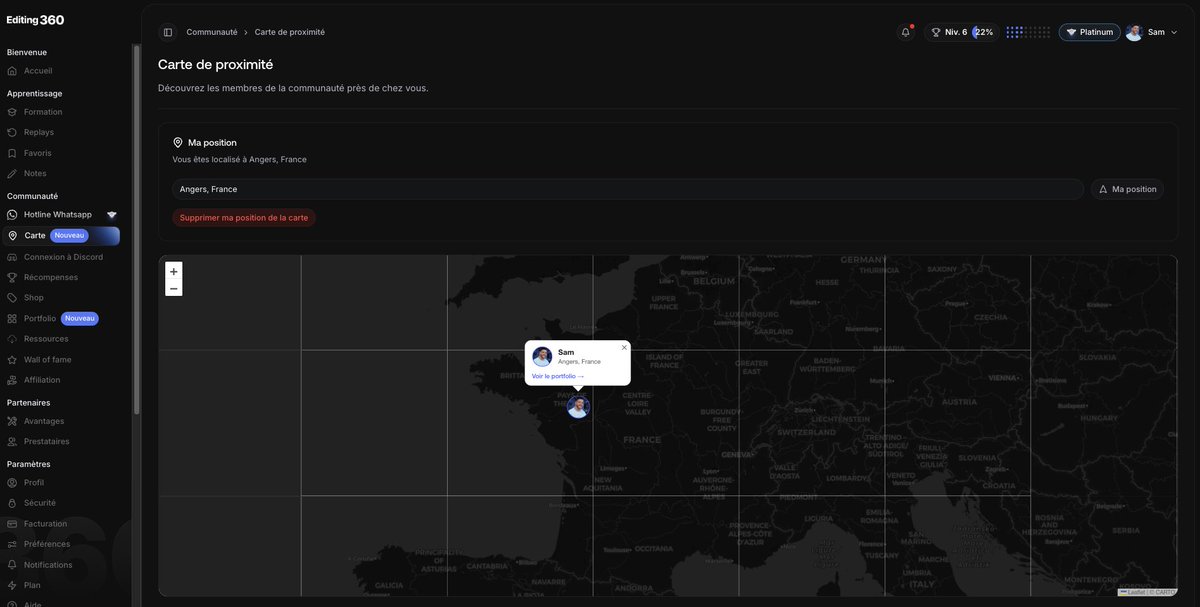
Task: Toggle the sidebar panel icon
Action: tap(168, 32)
